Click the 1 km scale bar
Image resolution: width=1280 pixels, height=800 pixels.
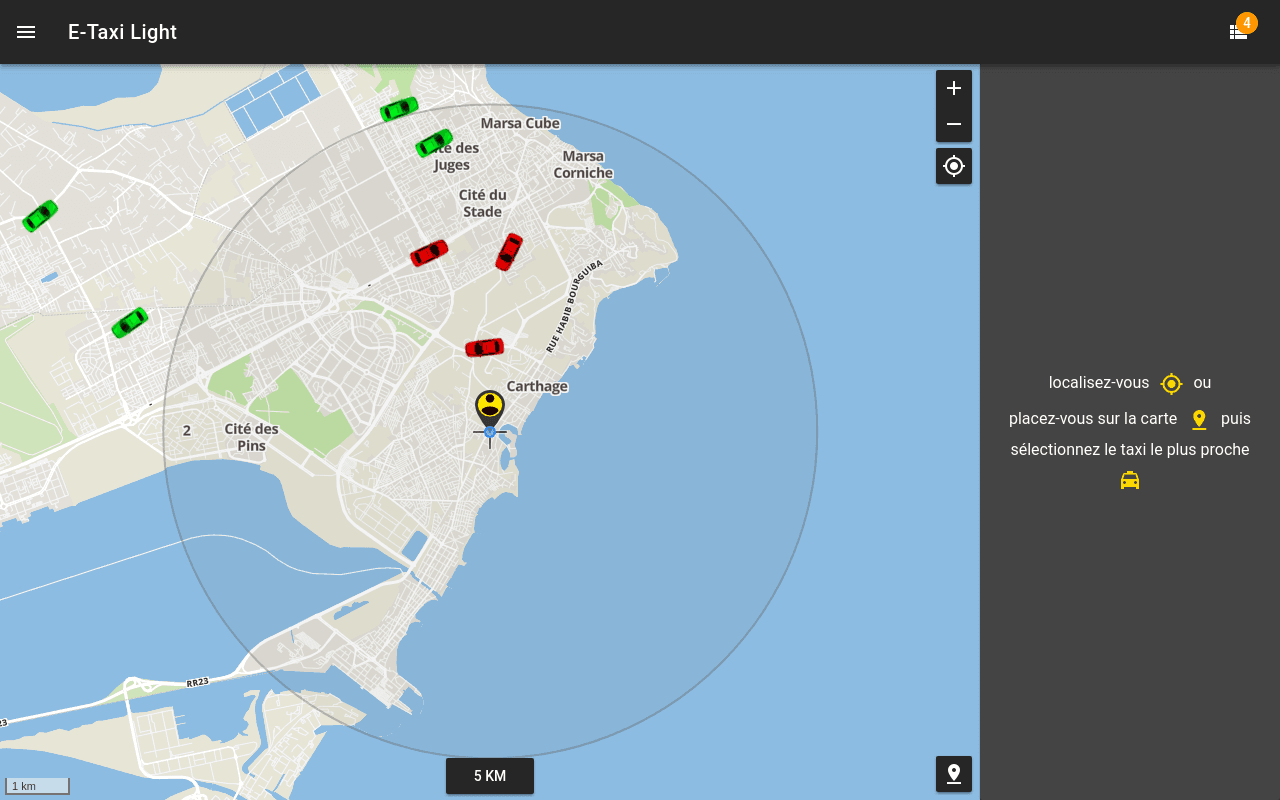(x=37, y=786)
